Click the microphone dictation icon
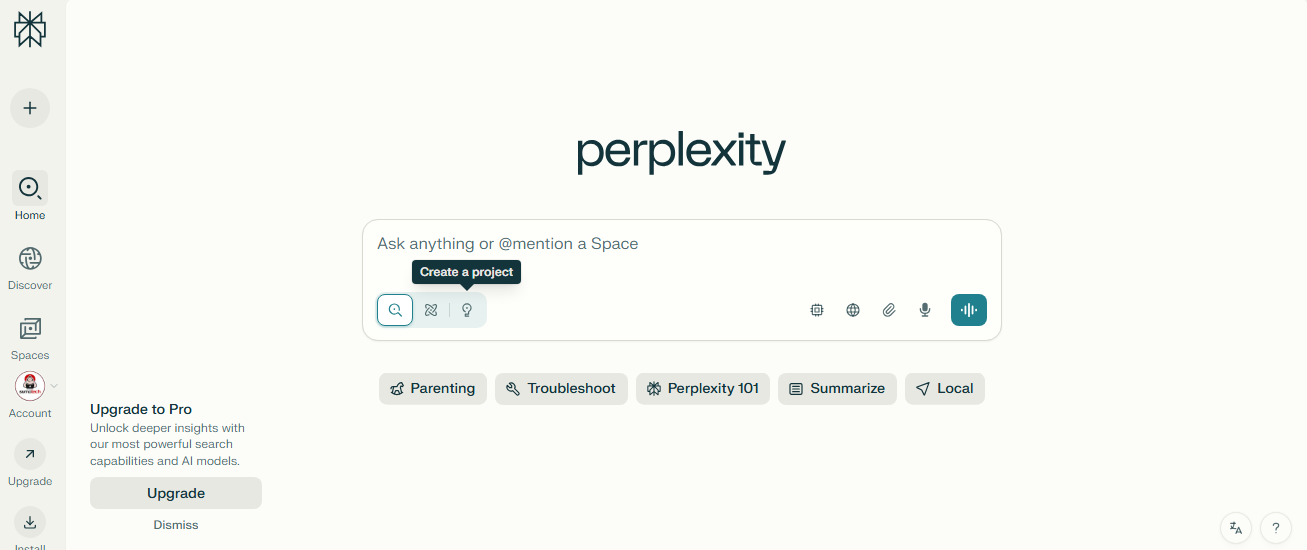Image resolution: width=1307 pixels, height=550 pixels. tap(925, 310)
